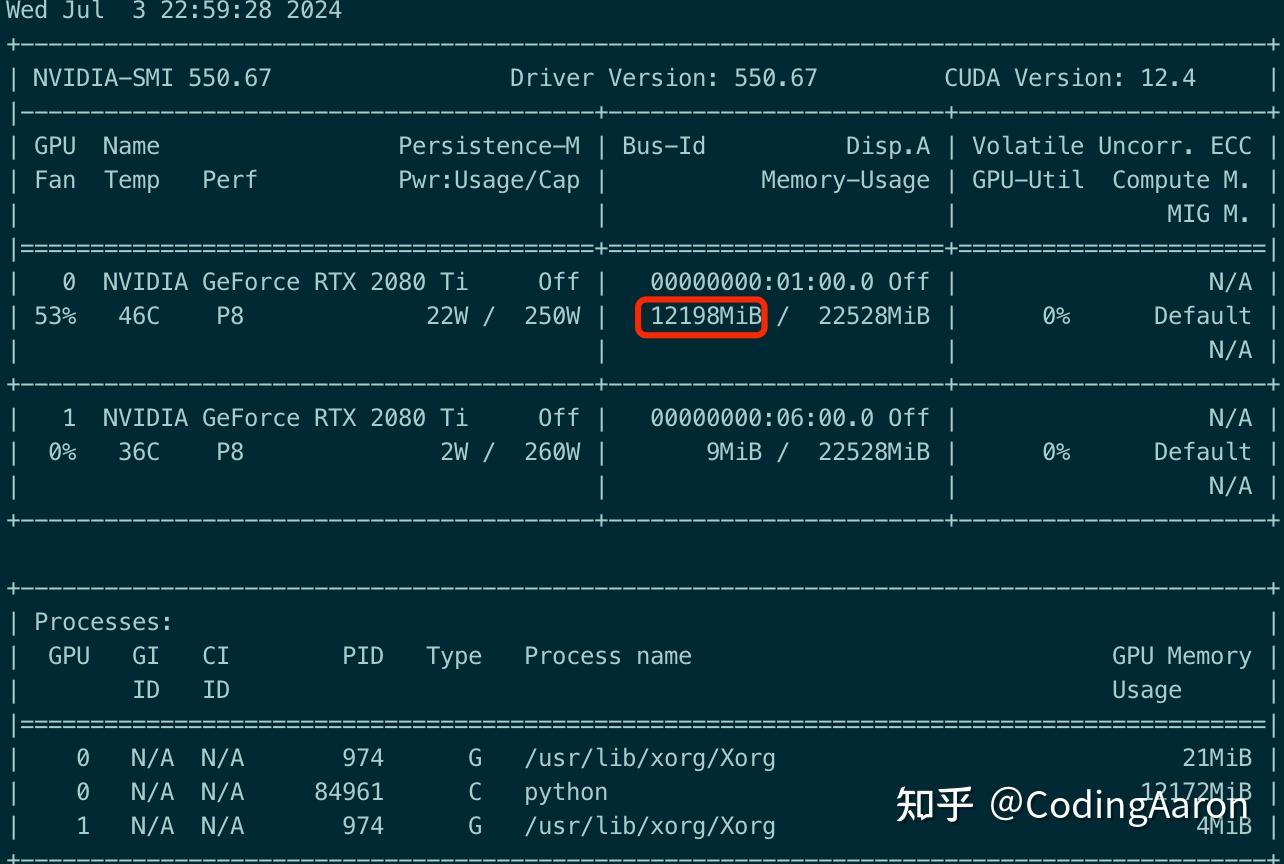This screenshot has width=1284, height=864.
Task: Click the Processes: section heading
Action: [x=103, y=623]
